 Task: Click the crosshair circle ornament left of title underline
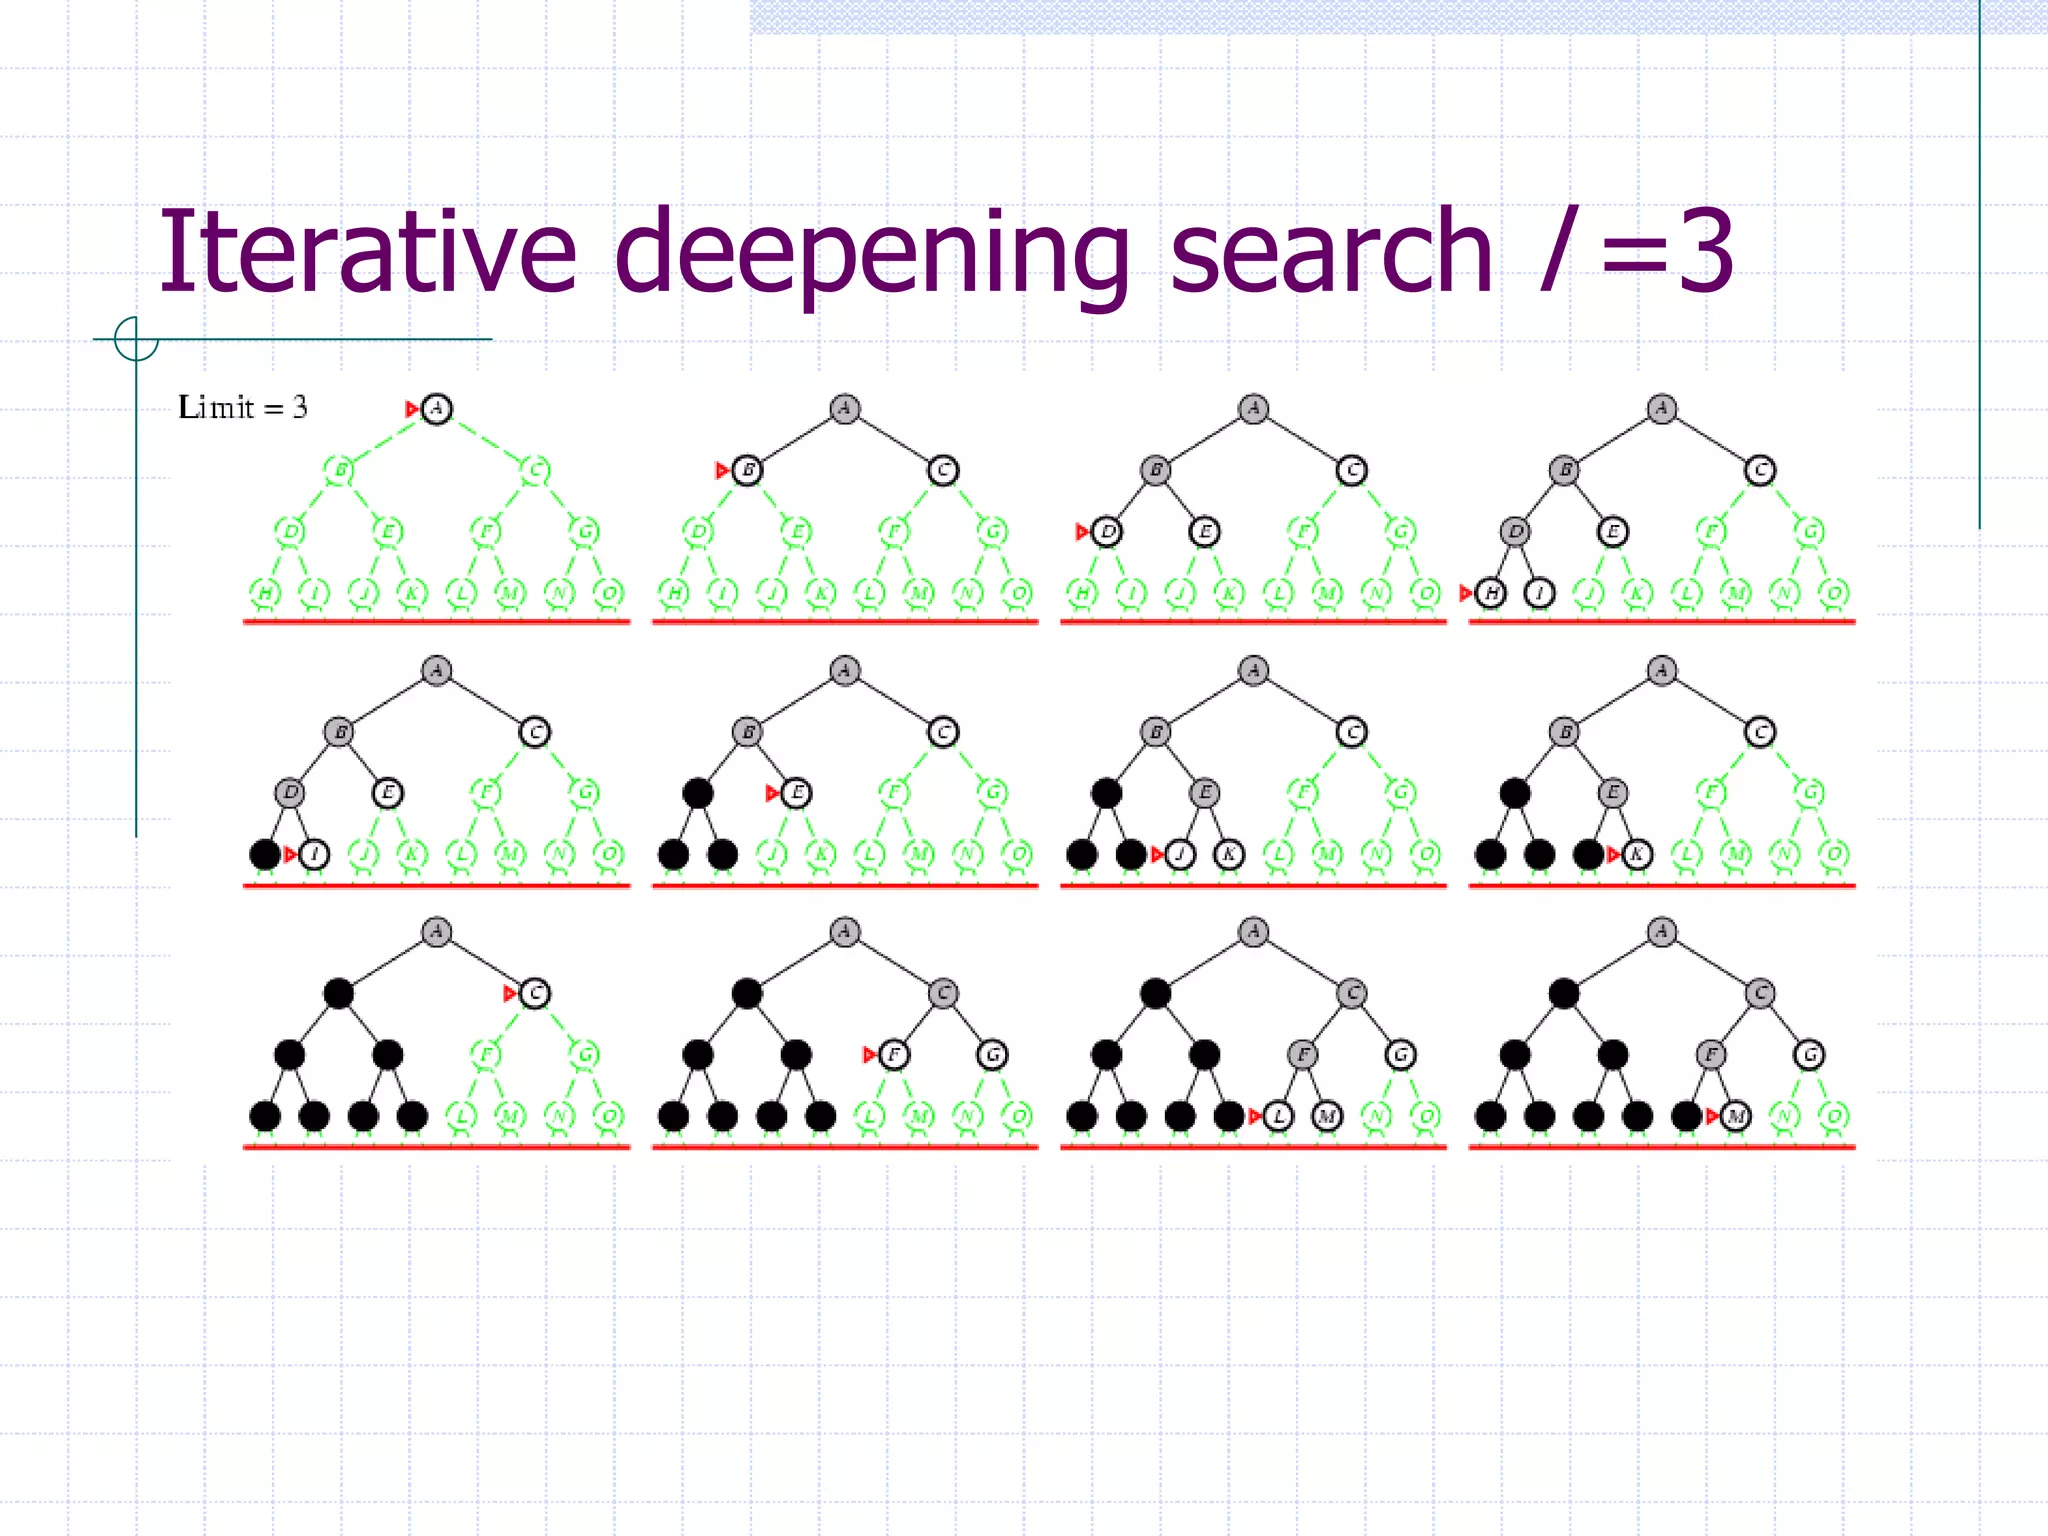(136, 339)
